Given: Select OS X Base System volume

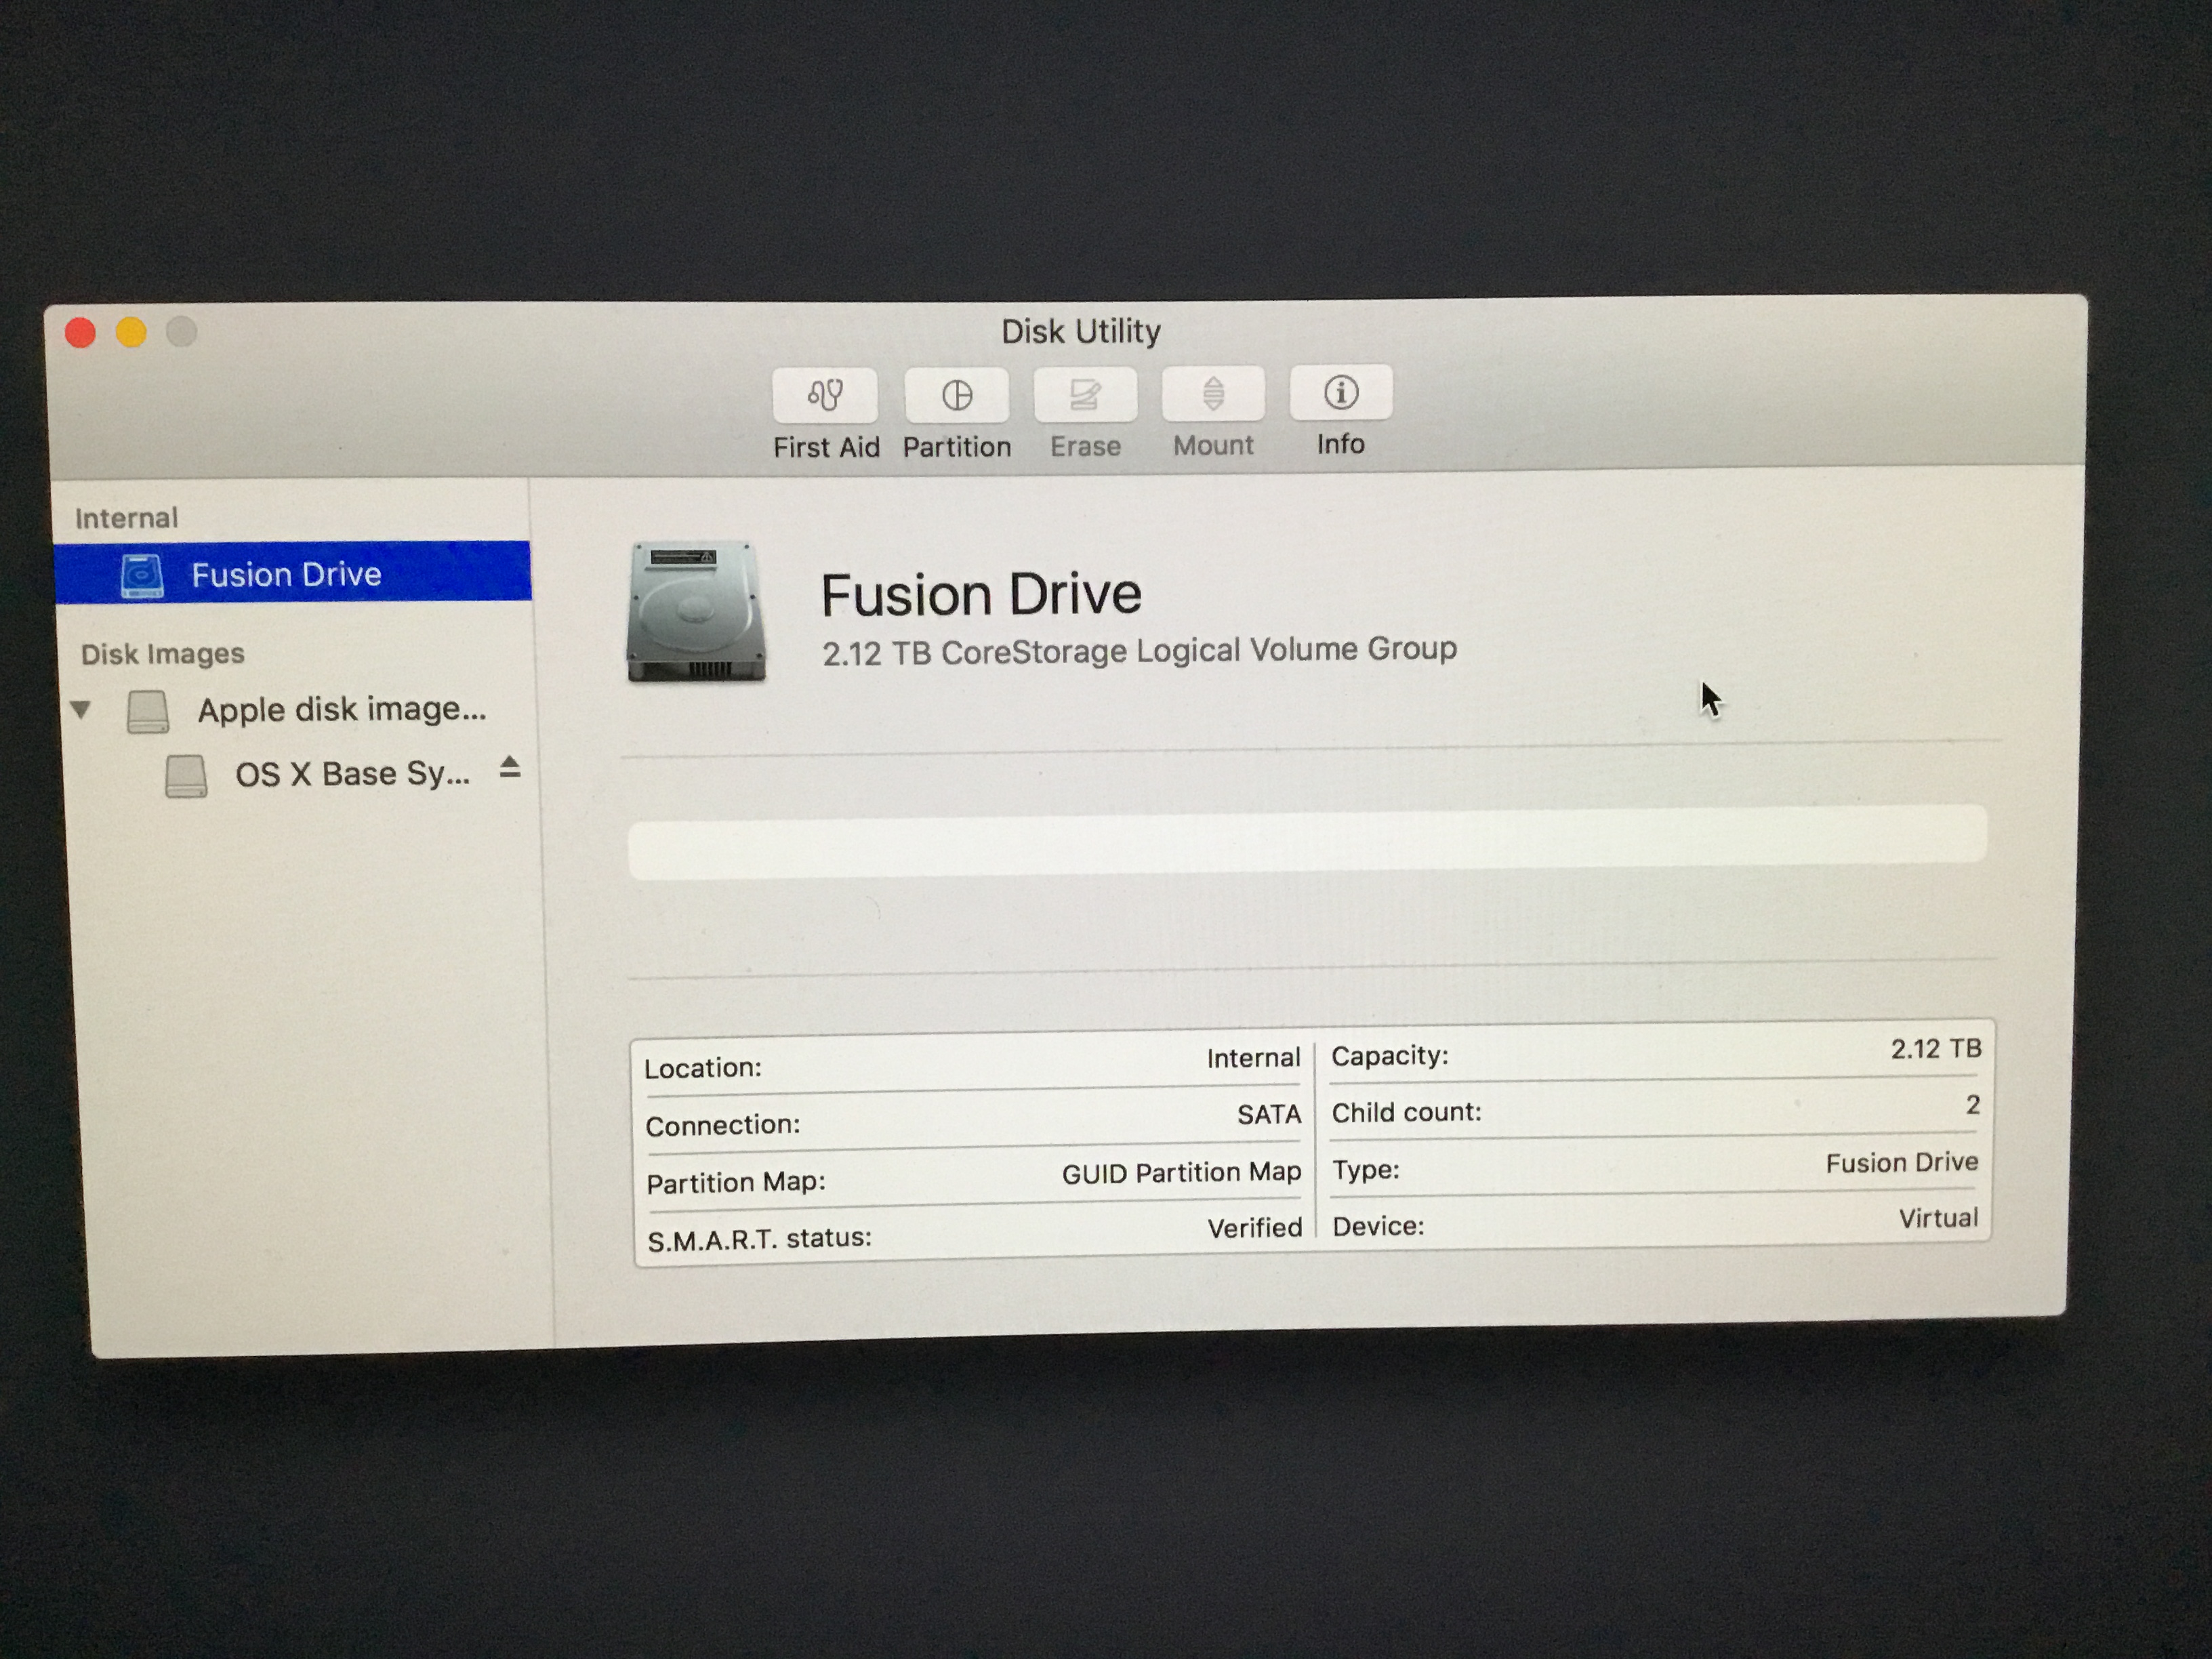Looking at the screenshot, I should (x=352, y=774).
